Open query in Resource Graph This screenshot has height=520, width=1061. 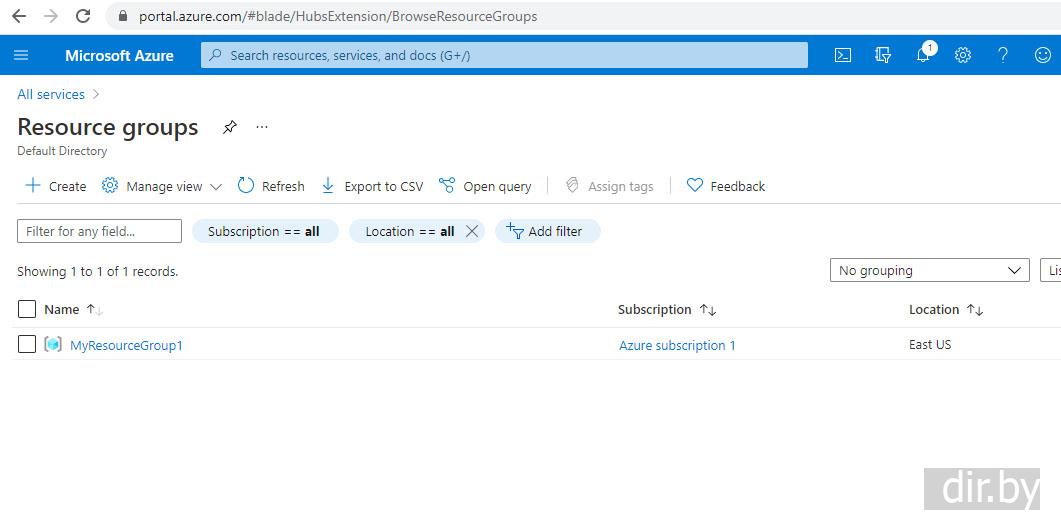click(485, 186)
